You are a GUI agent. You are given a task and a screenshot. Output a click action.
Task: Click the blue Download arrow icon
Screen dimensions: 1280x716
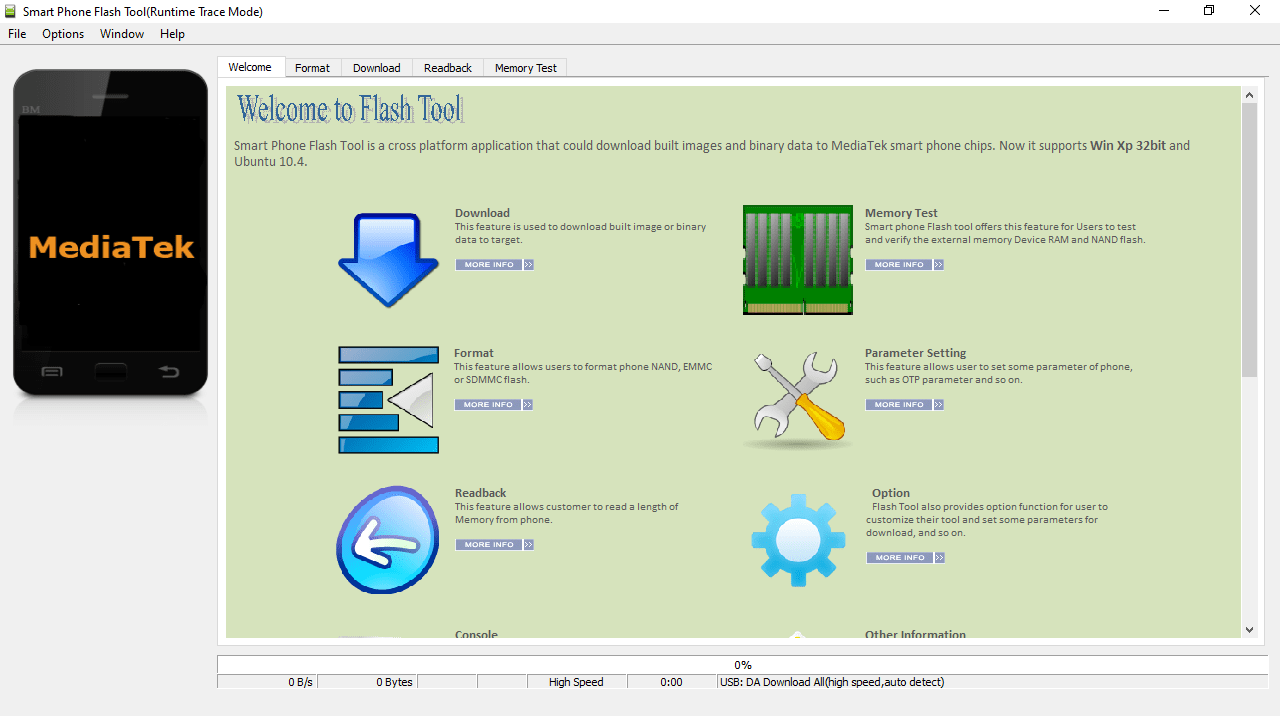pos(388,258)
